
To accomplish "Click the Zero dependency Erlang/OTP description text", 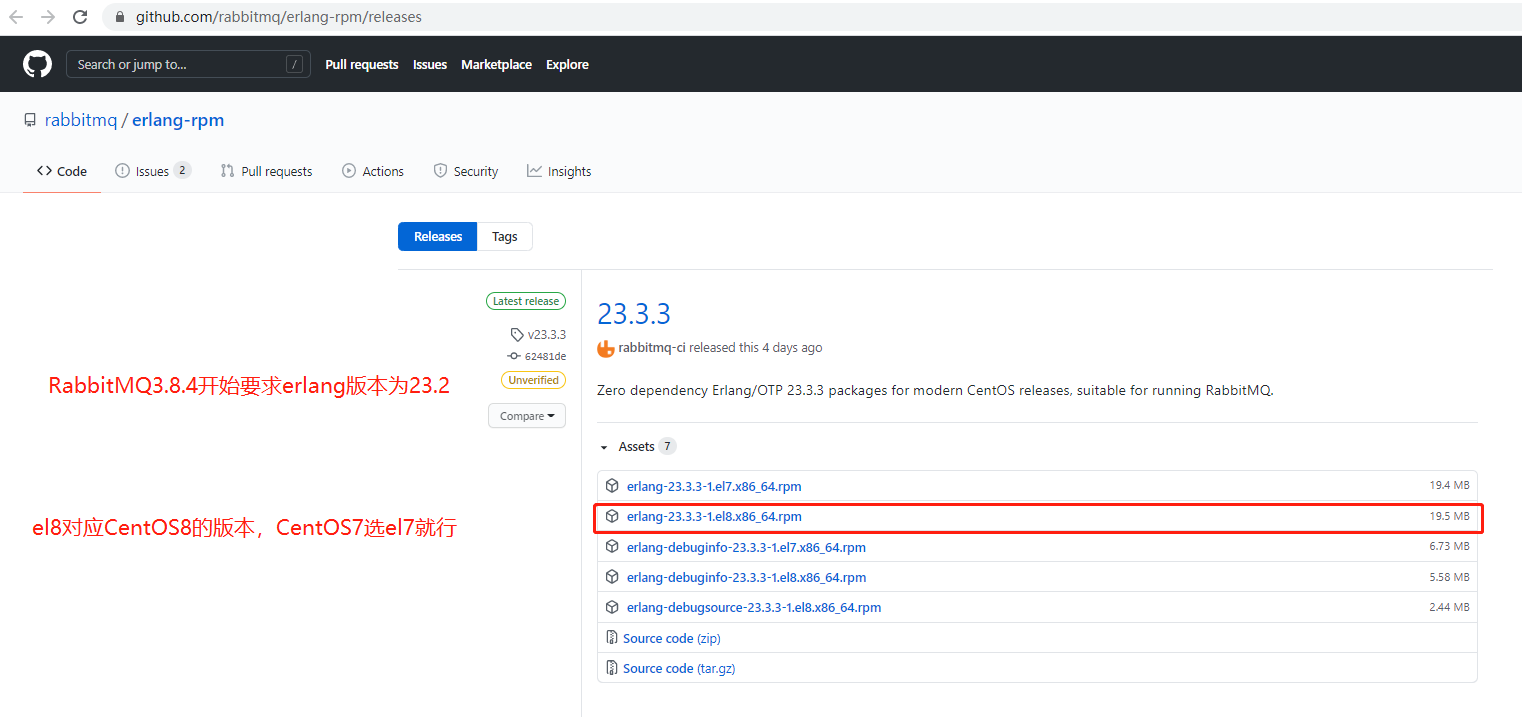I will tap(935, 390).
